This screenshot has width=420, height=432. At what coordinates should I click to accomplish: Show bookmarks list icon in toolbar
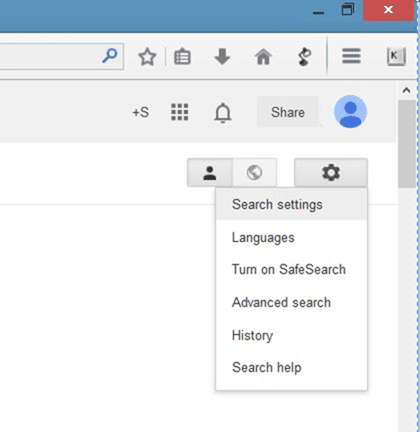(182, 56)
